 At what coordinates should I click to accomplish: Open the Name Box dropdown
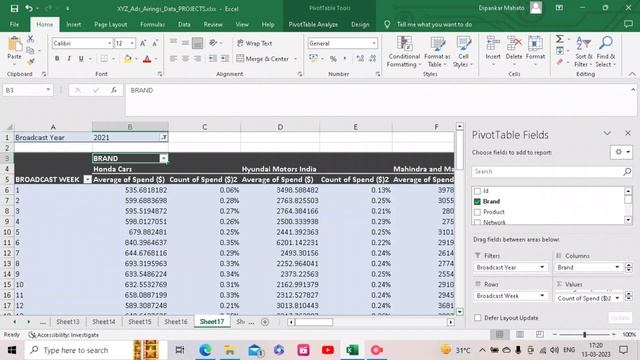tap(48, 90)
